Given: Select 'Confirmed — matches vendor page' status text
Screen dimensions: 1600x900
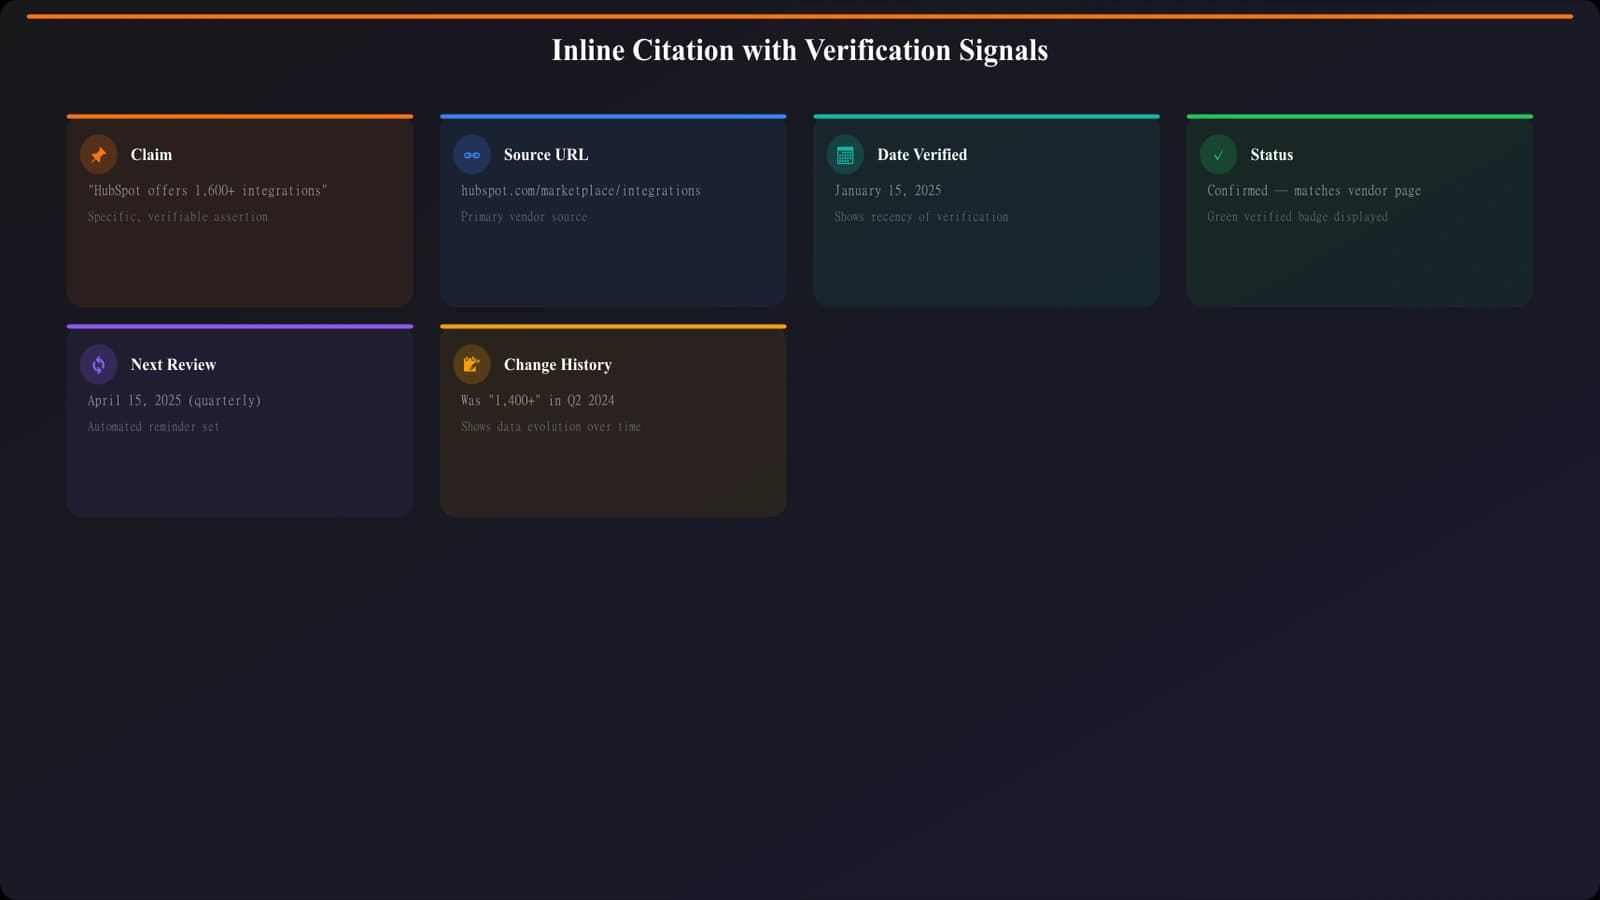Looking at the screenshot, I should [x=1313, y=190].
